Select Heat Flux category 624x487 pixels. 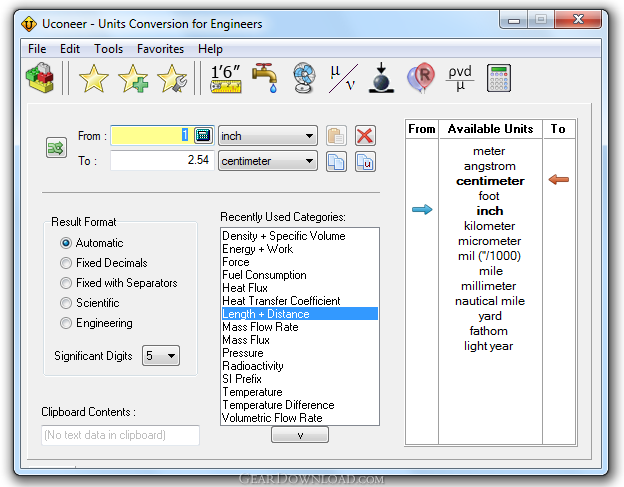point(300,288)
